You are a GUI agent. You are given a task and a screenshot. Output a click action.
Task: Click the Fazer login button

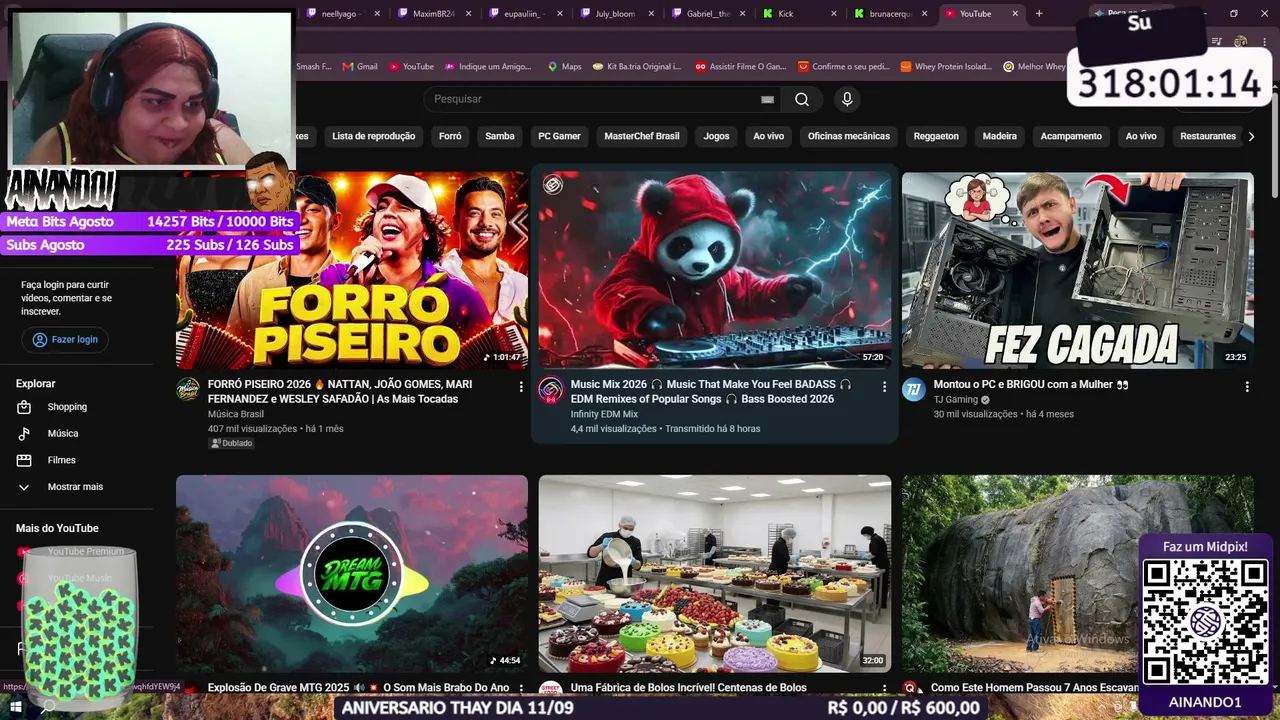(x=65, y=340)
